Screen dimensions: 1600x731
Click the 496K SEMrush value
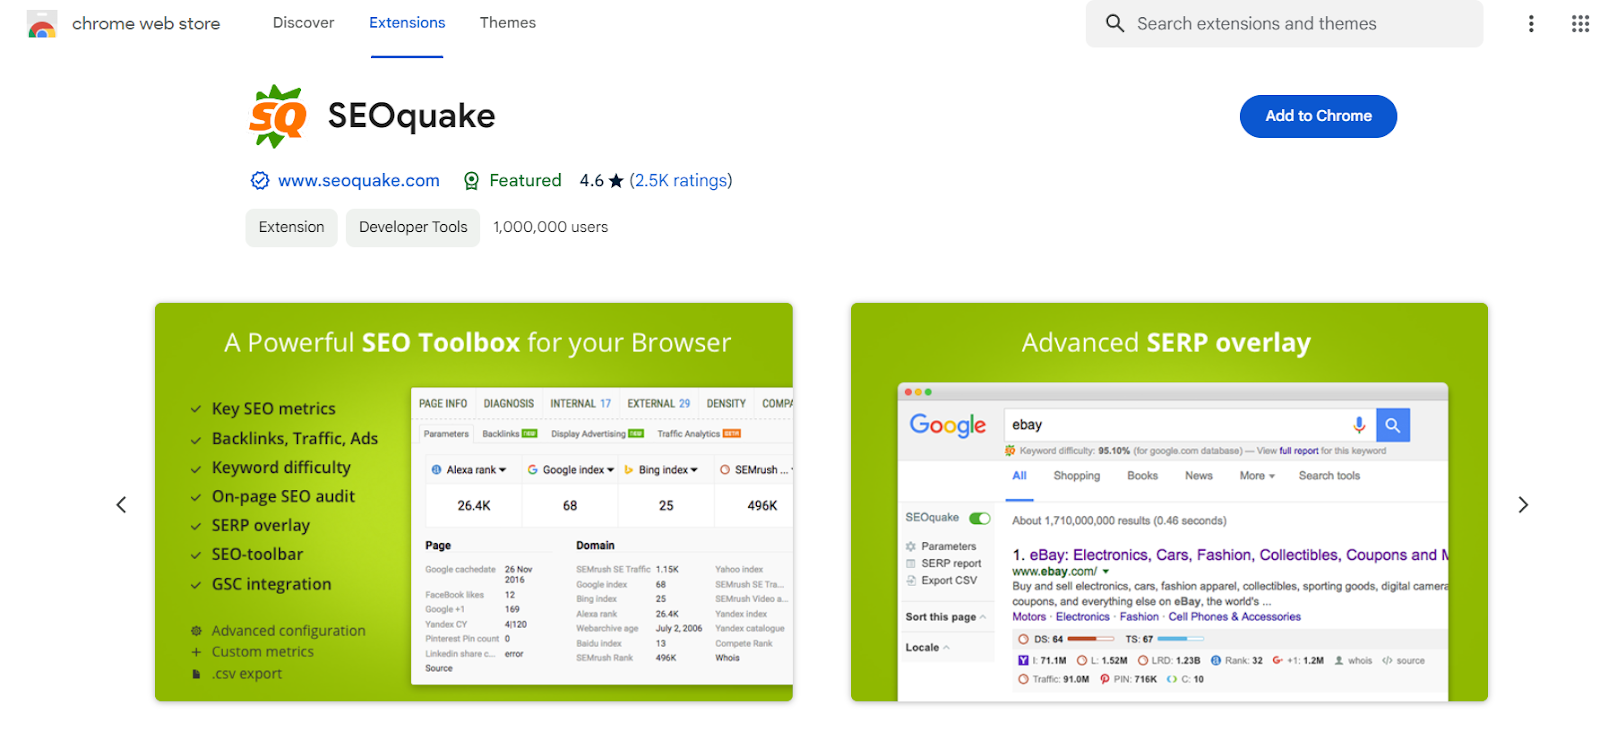(762, 506)
